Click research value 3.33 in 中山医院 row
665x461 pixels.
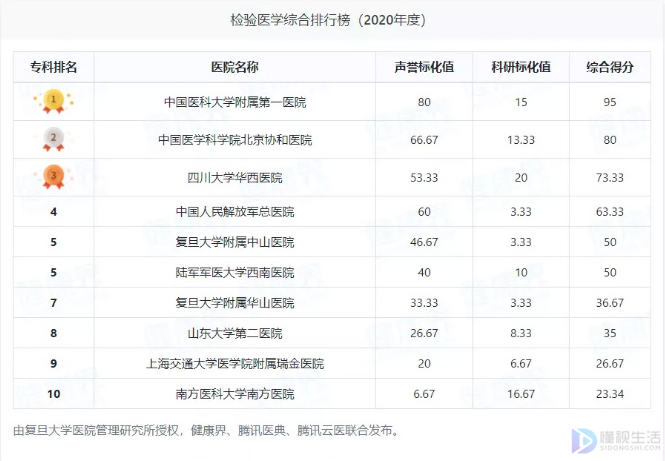pyautogui.click(x=521, y=242)
